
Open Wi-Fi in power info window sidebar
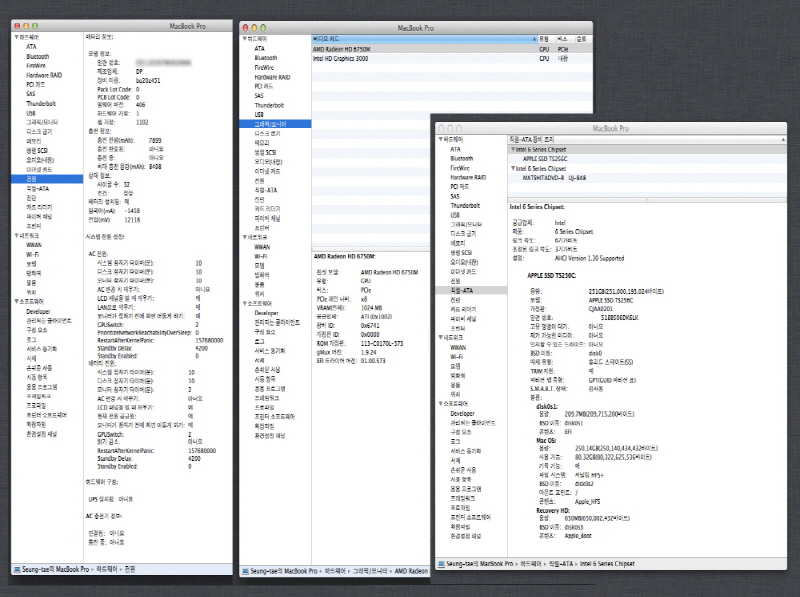click(x=32, y=254)
